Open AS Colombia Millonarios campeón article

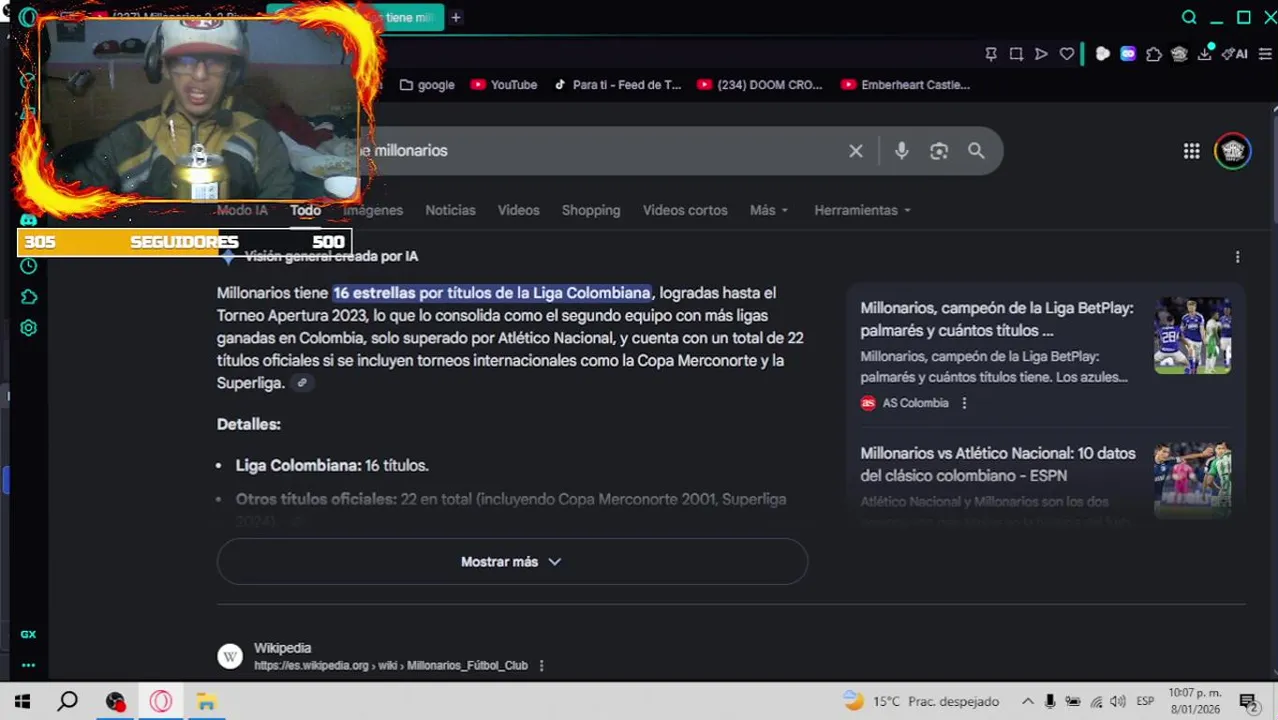click(997, 319)
